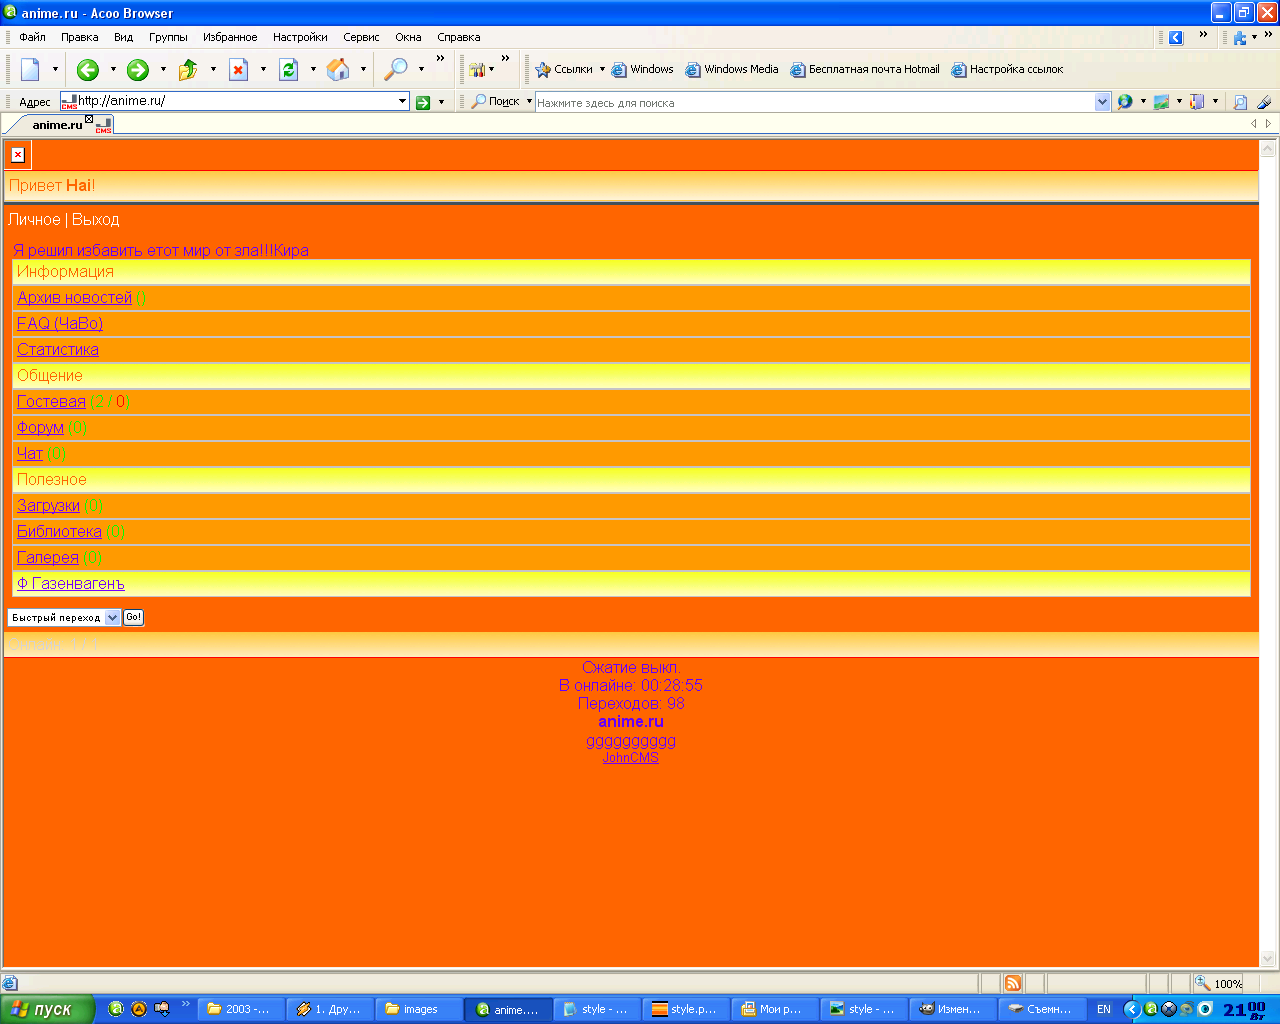Close the anime.ru tab with its X
This screenshot has height=1024, width=1280.
click(x=89, y=119)
